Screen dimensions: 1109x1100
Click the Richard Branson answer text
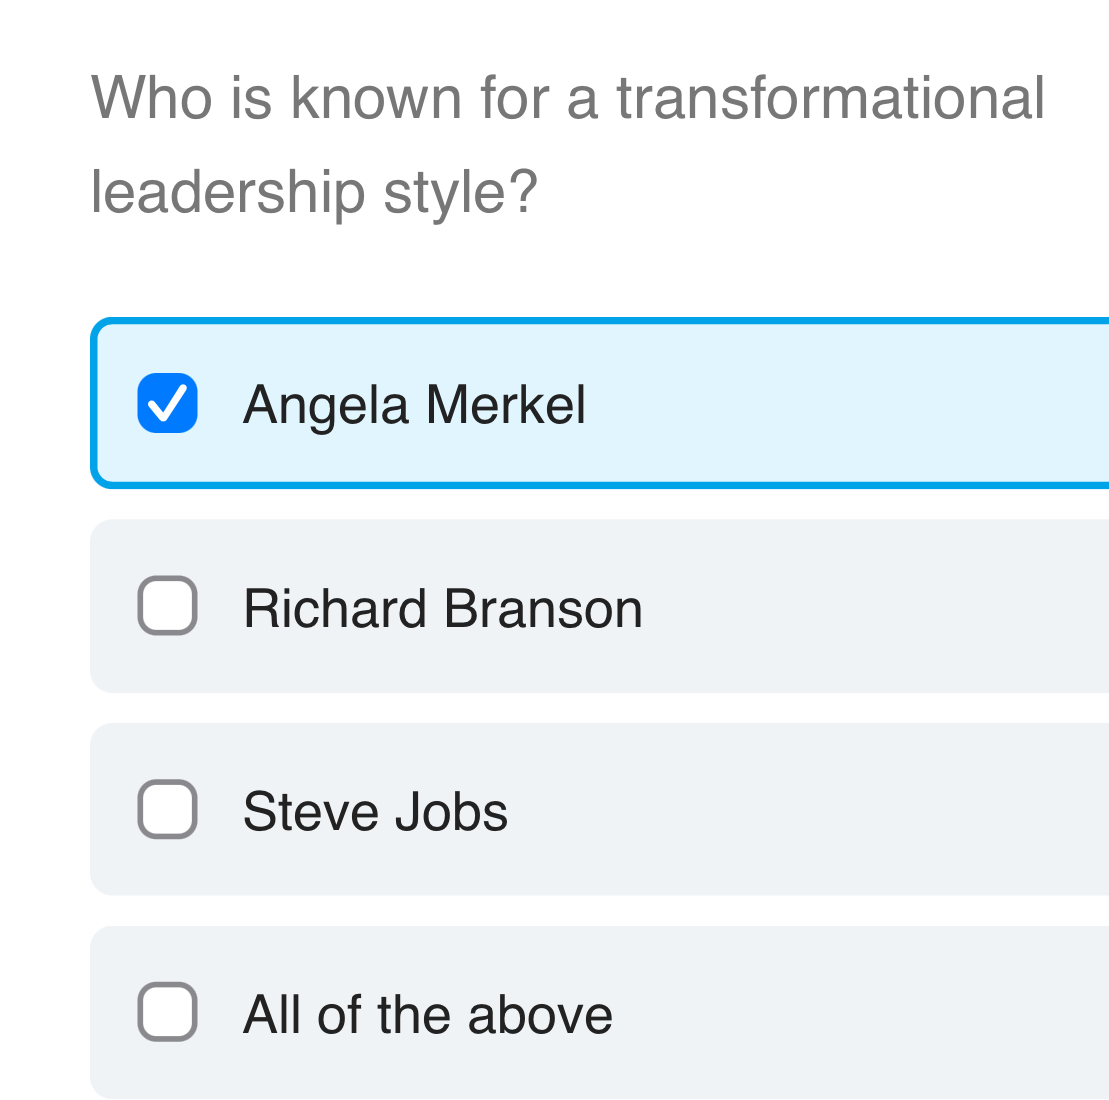(442, 608)
